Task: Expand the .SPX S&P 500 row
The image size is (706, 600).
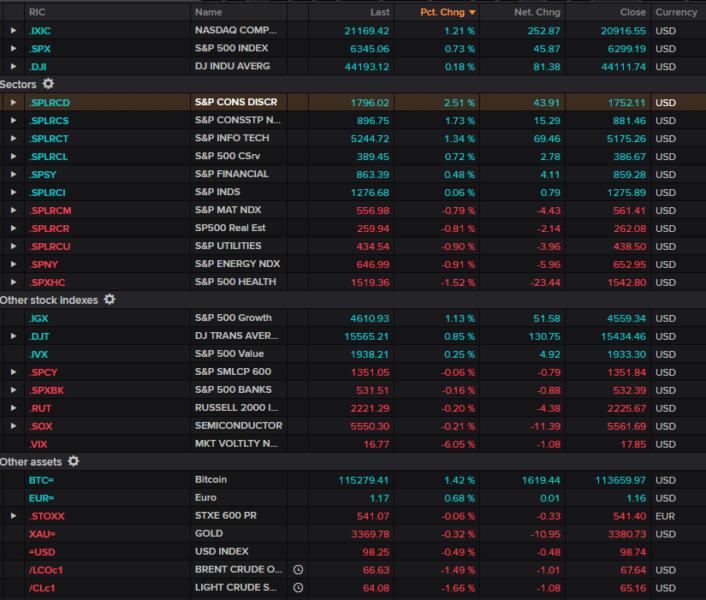Action: [x=14, y=49]
